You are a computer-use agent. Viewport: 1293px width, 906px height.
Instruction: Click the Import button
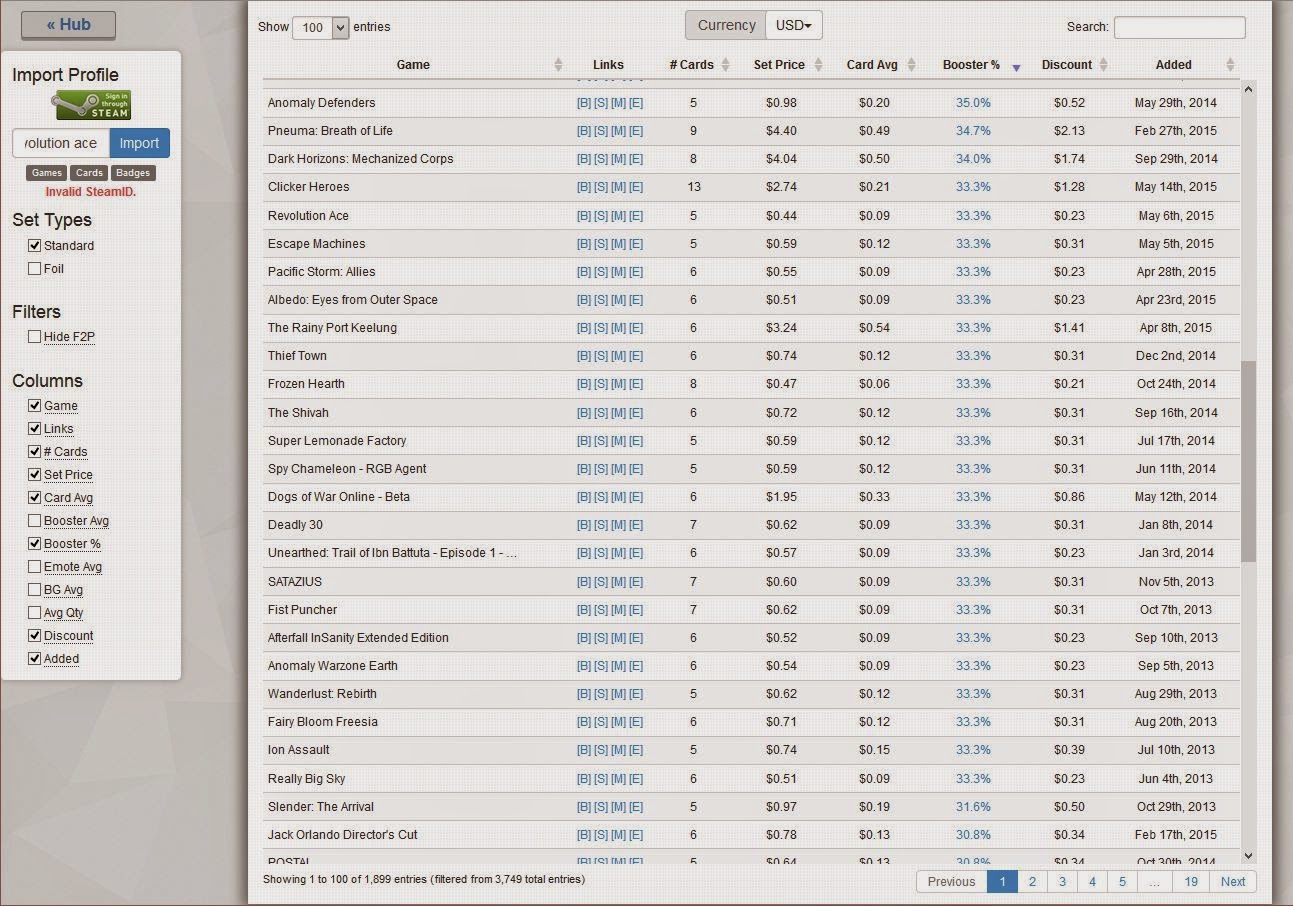139,143
